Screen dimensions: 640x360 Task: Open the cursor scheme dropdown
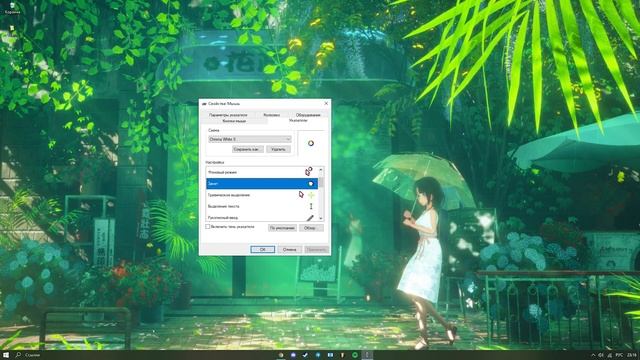250,139
